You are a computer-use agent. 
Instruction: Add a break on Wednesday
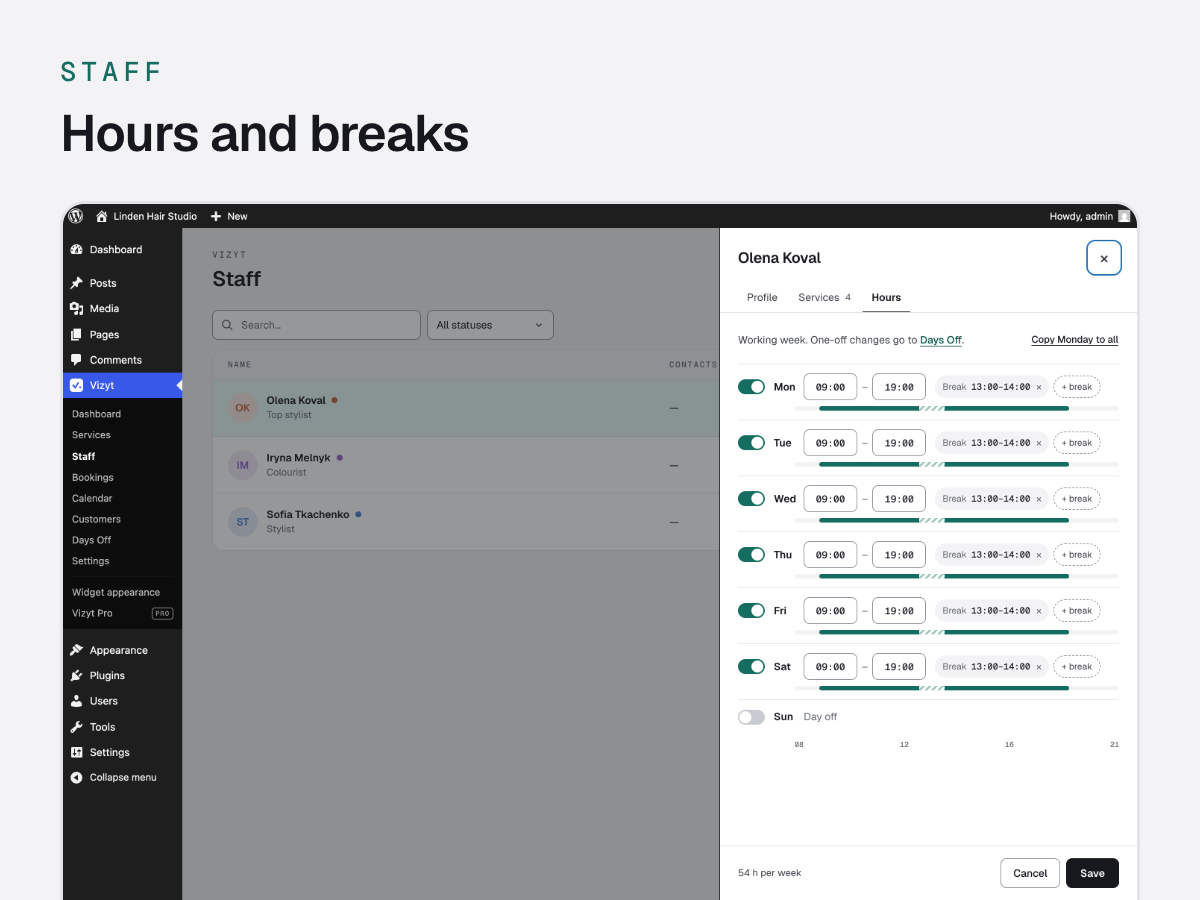coord(1077,499)
